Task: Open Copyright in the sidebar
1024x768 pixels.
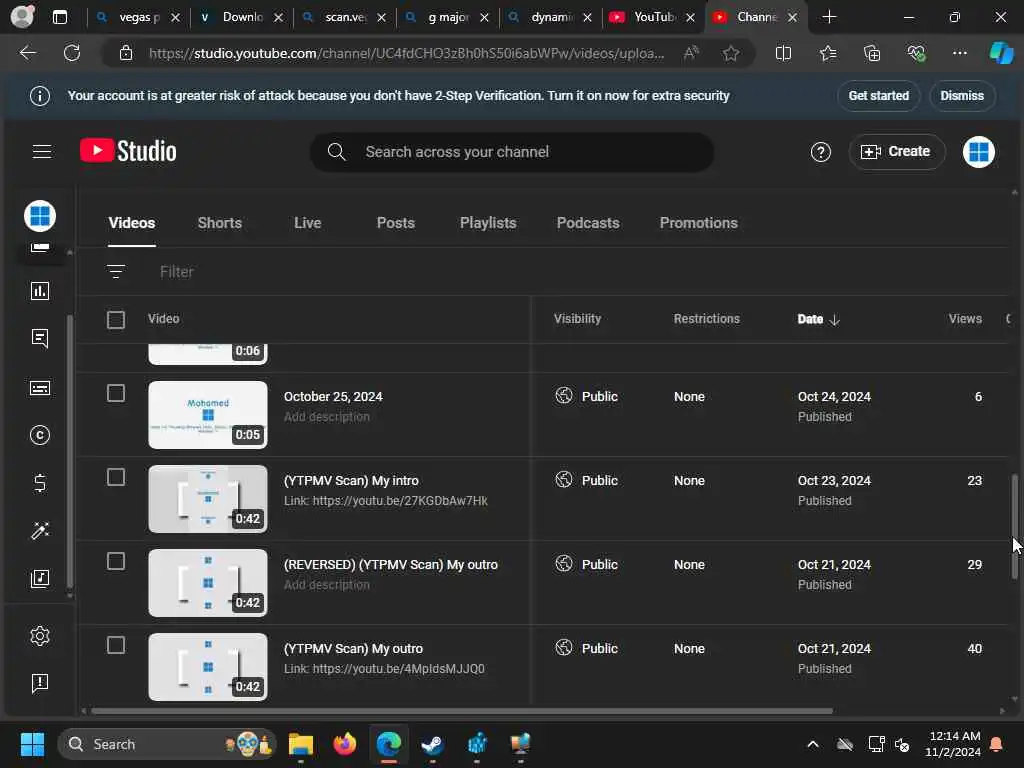Action: coord(40,435)
